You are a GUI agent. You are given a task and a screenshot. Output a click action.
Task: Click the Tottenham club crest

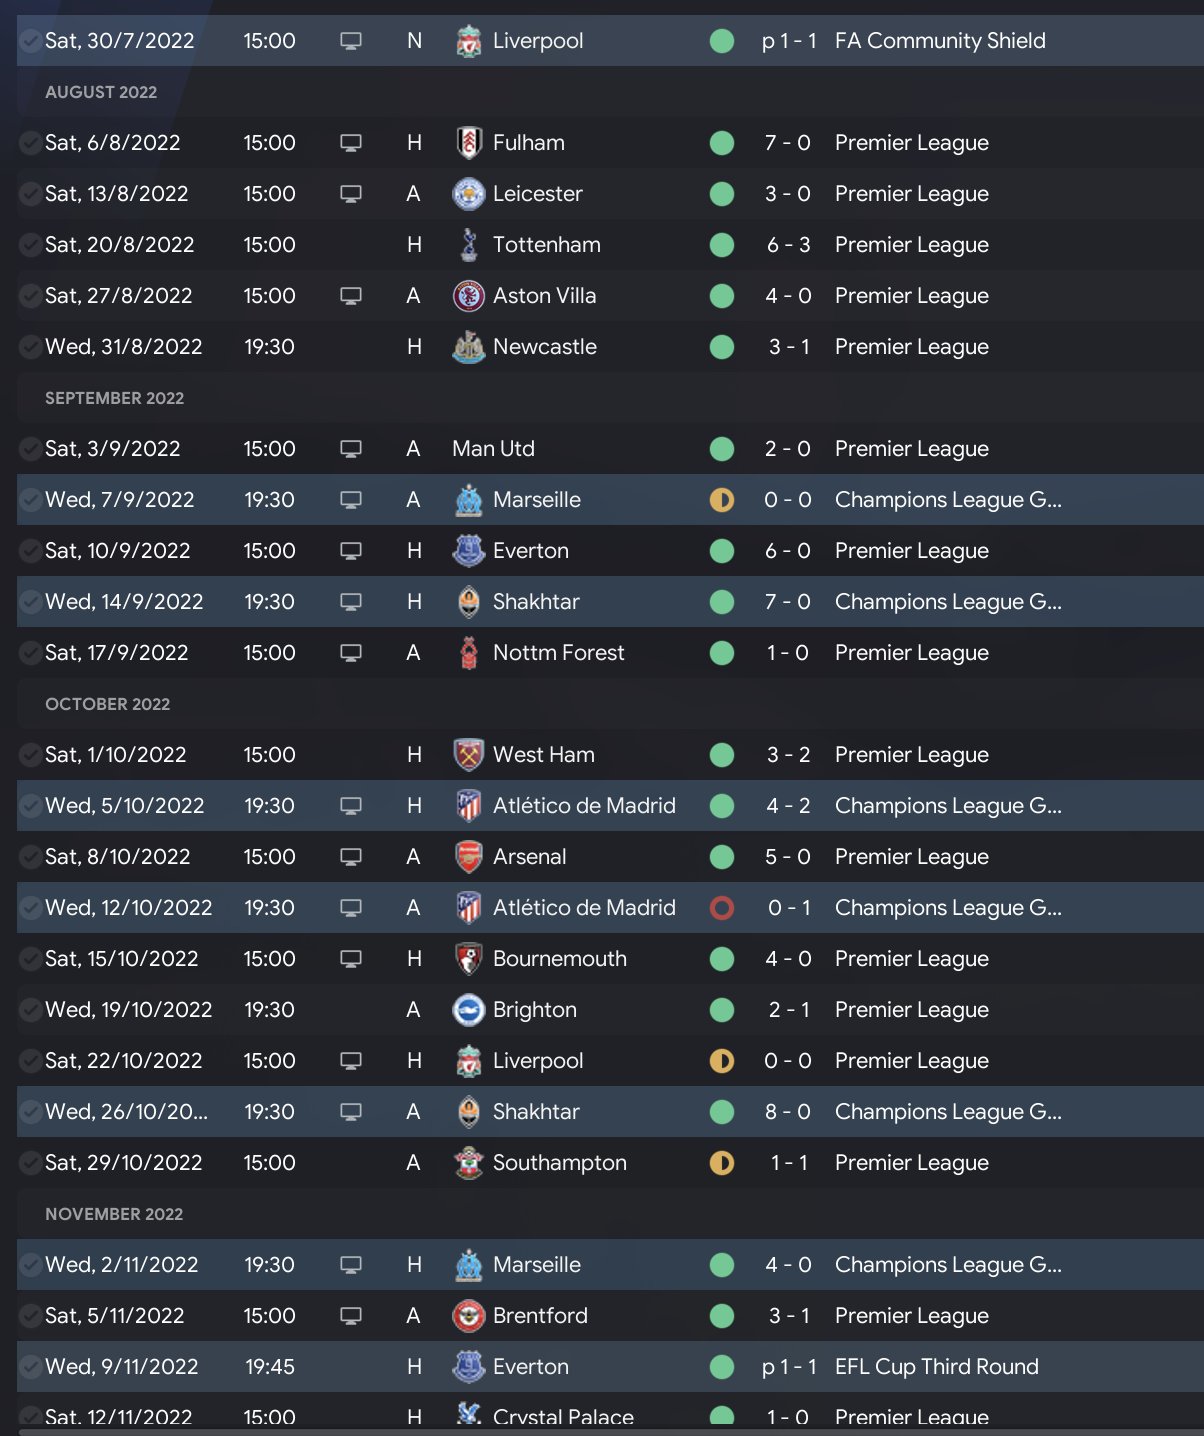(468, 245)
